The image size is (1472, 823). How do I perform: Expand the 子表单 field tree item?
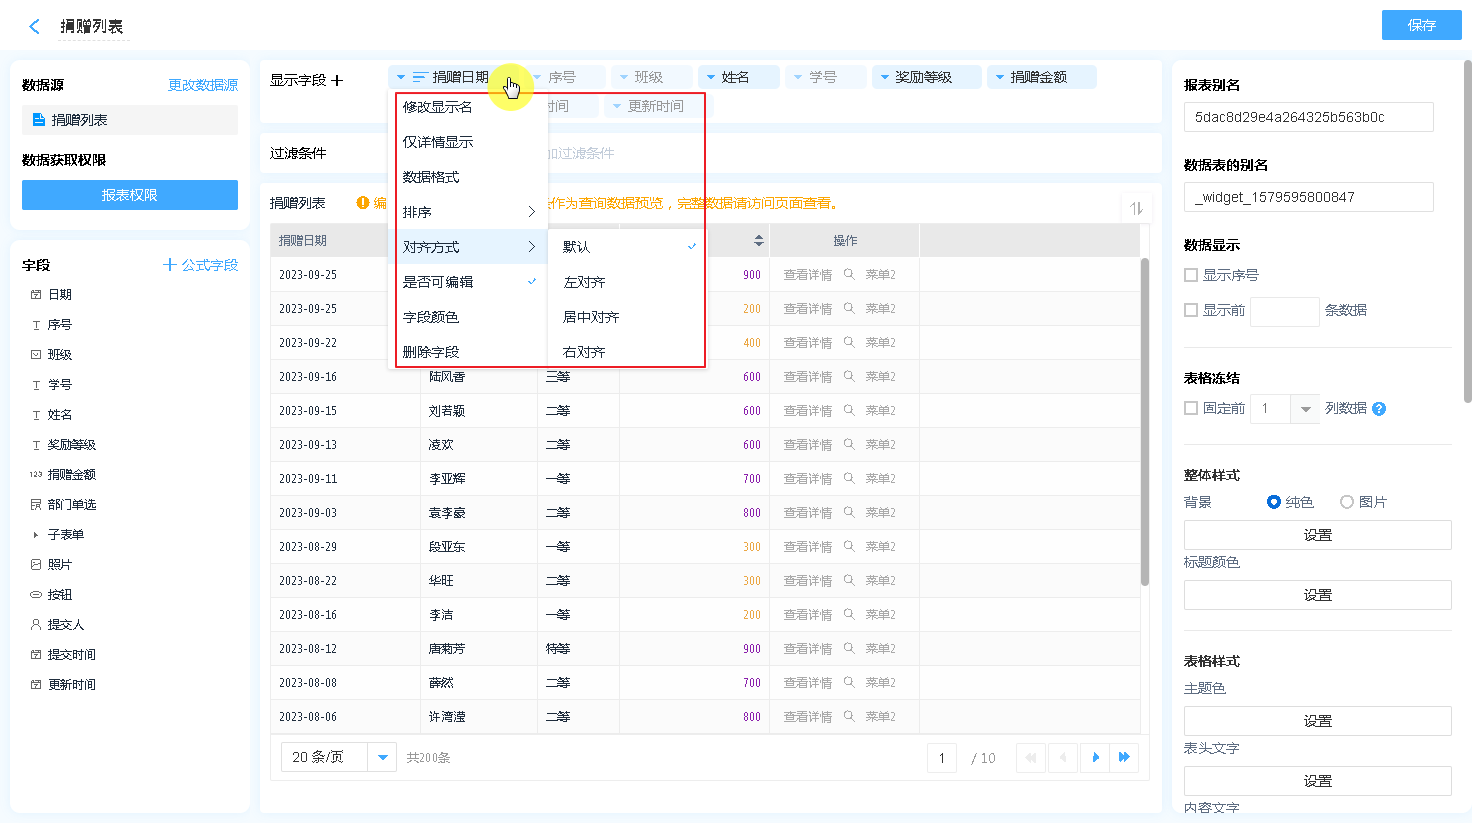36,535
